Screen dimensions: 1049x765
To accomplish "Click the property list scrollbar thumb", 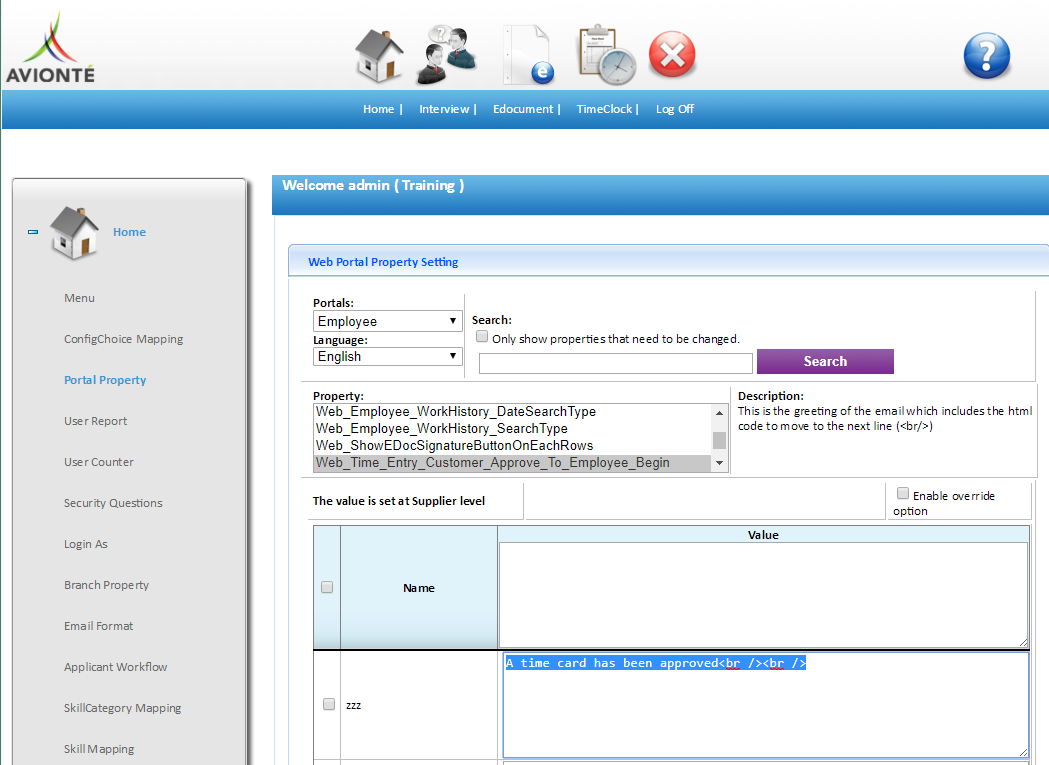I will [719, 440].
